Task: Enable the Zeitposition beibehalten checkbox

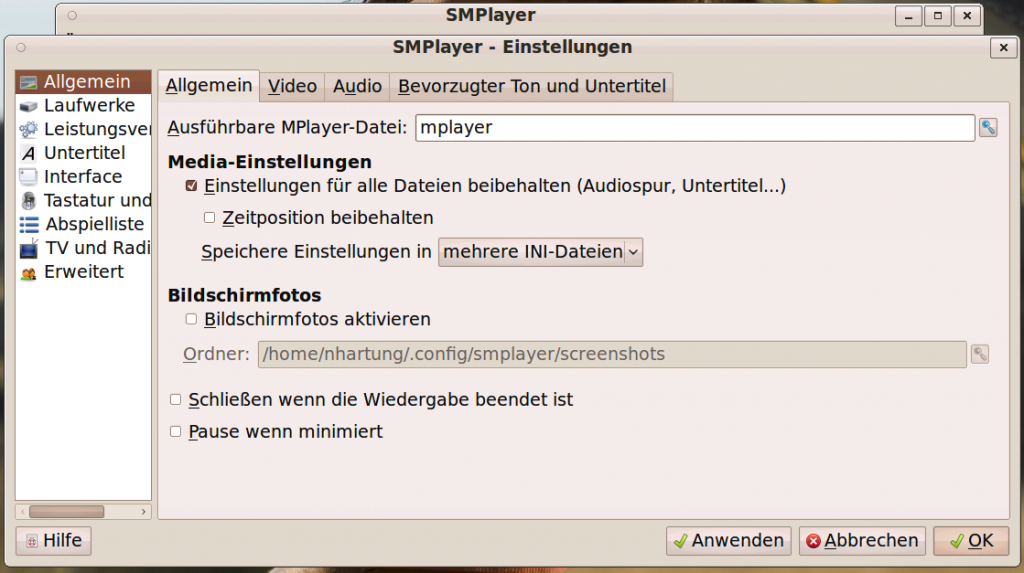Action: (210, 217)
